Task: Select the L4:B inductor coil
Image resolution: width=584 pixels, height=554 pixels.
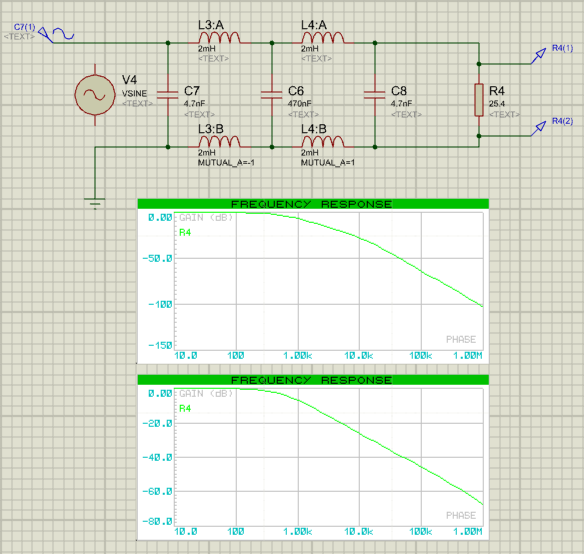Action: point(323,142)
